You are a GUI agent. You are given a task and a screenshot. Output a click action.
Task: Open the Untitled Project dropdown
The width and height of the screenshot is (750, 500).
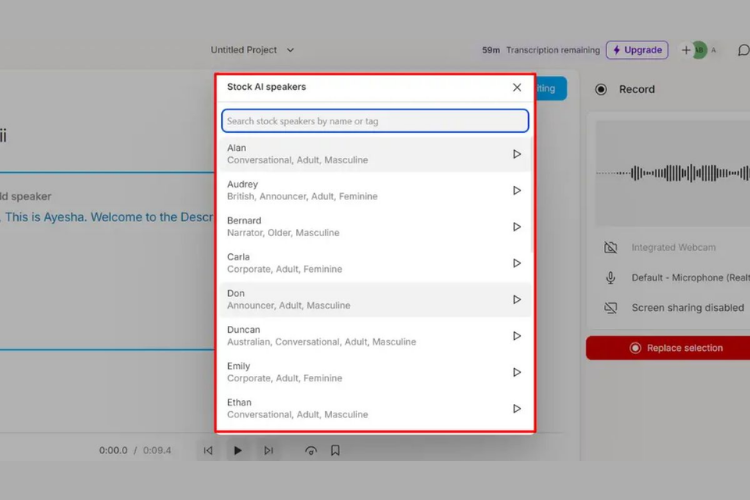[x=253, y=50]
